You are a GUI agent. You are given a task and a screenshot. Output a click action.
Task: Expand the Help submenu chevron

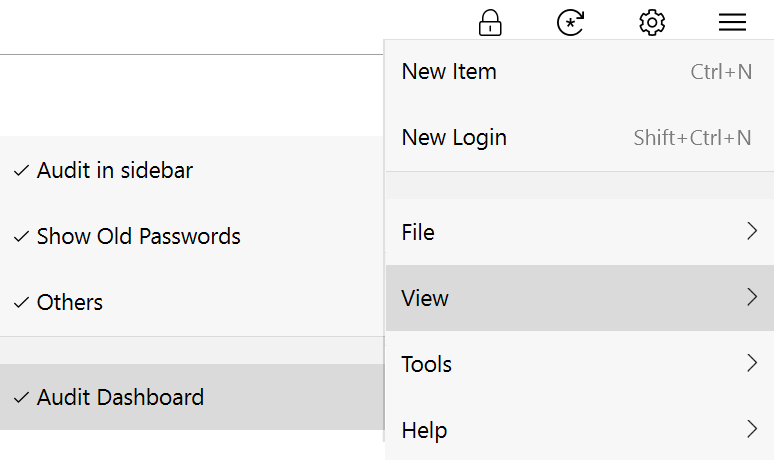pos(752,429)
